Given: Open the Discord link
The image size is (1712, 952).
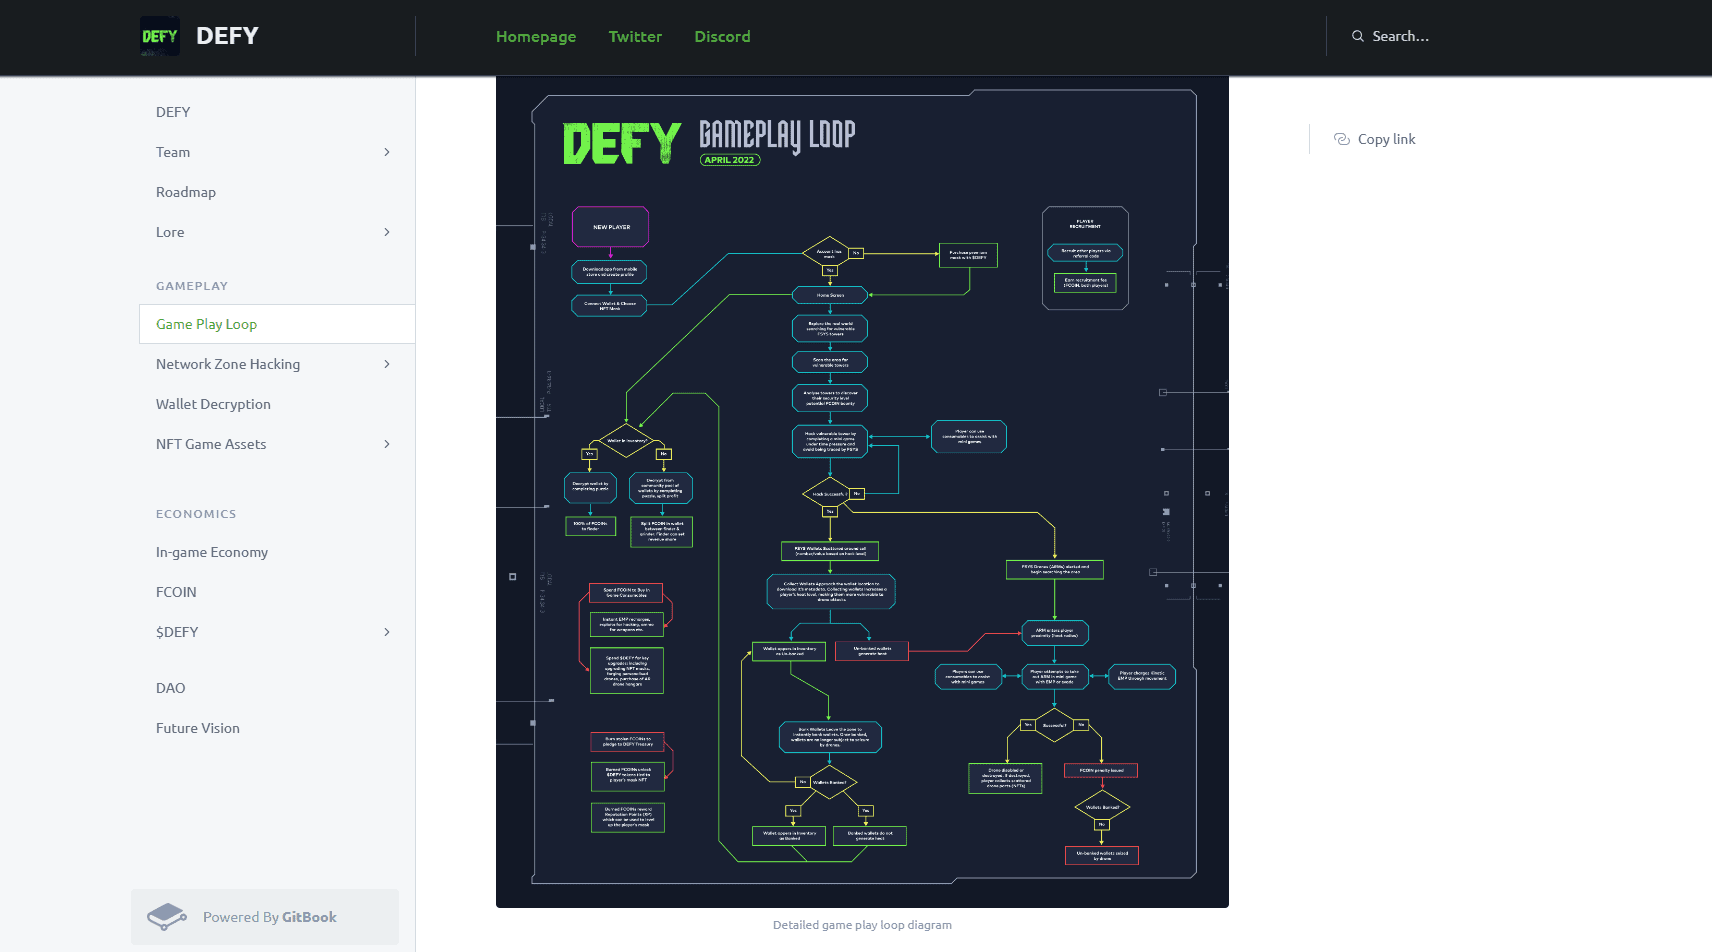Looking at the screenshot, I should tap(722, 36).
